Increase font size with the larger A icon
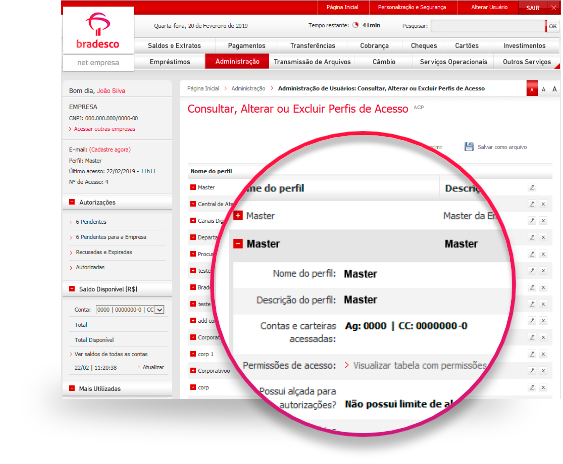 554,89
